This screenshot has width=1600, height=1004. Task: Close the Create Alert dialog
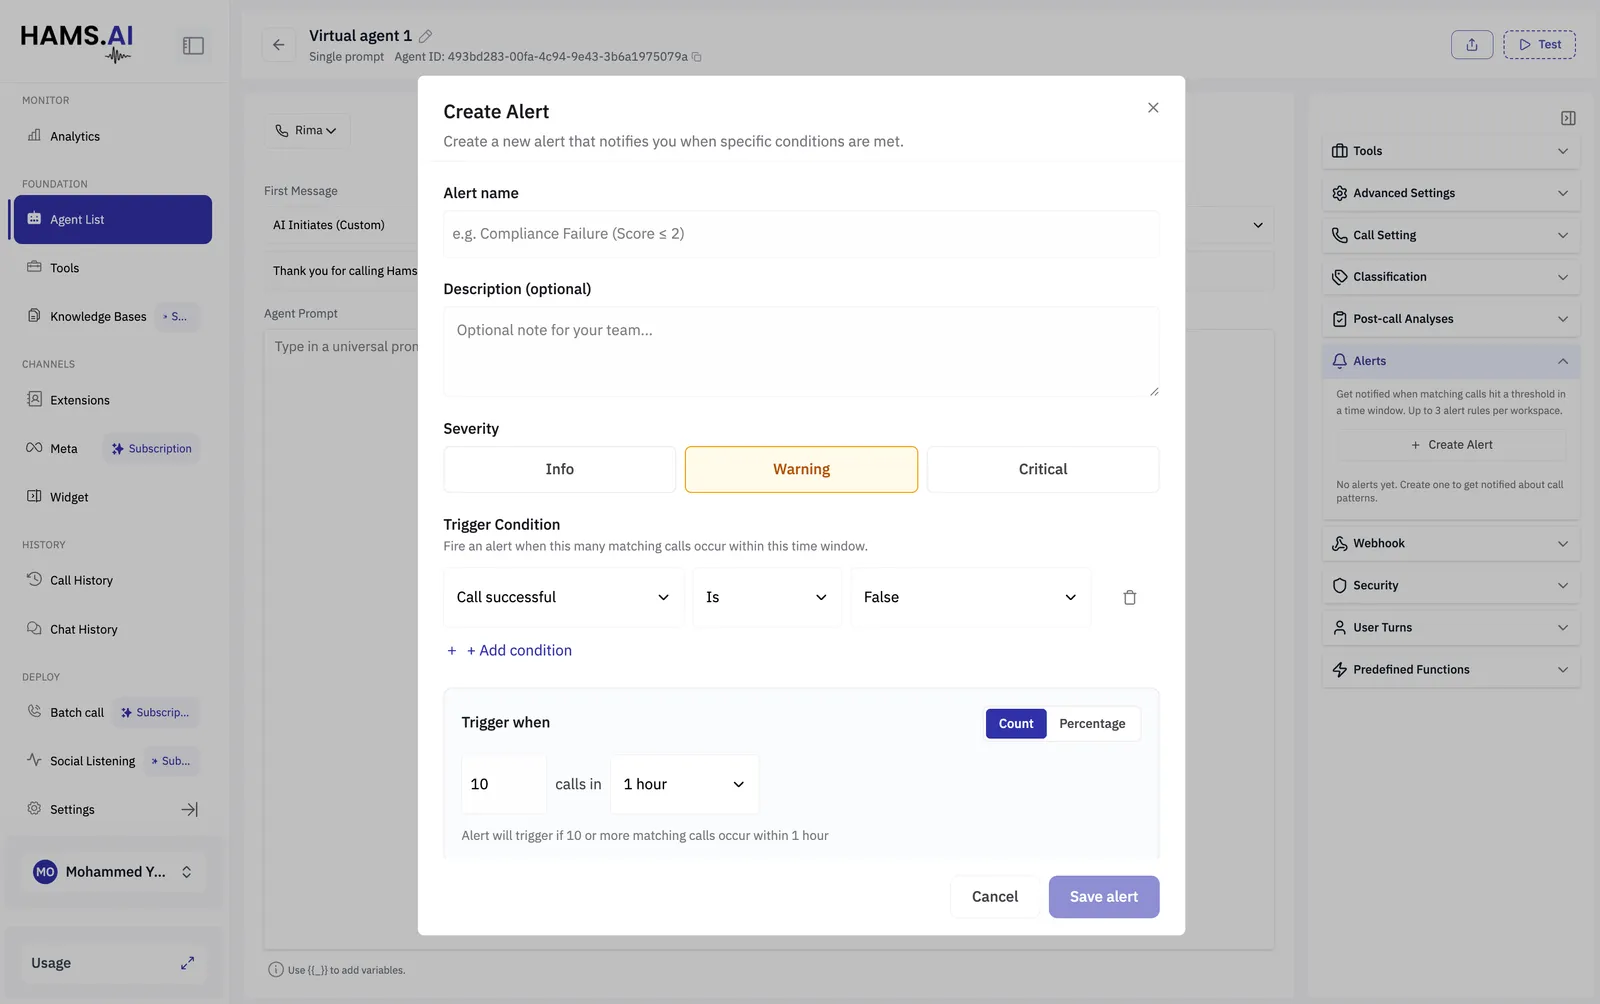click(x=1153, y=108)
